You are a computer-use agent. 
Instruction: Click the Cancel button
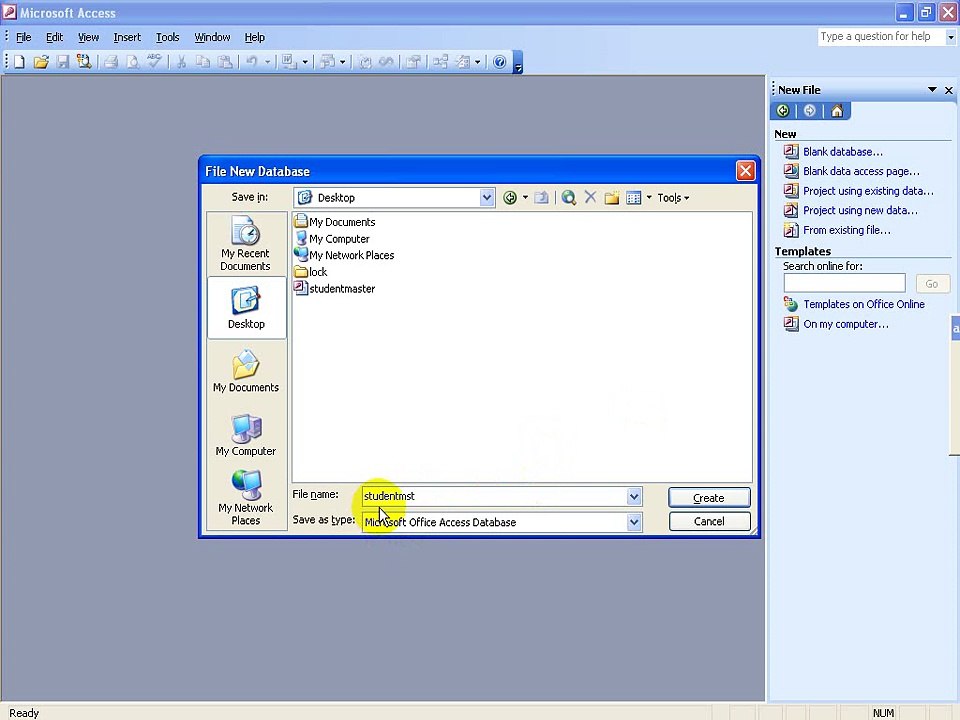pos(709,522)
